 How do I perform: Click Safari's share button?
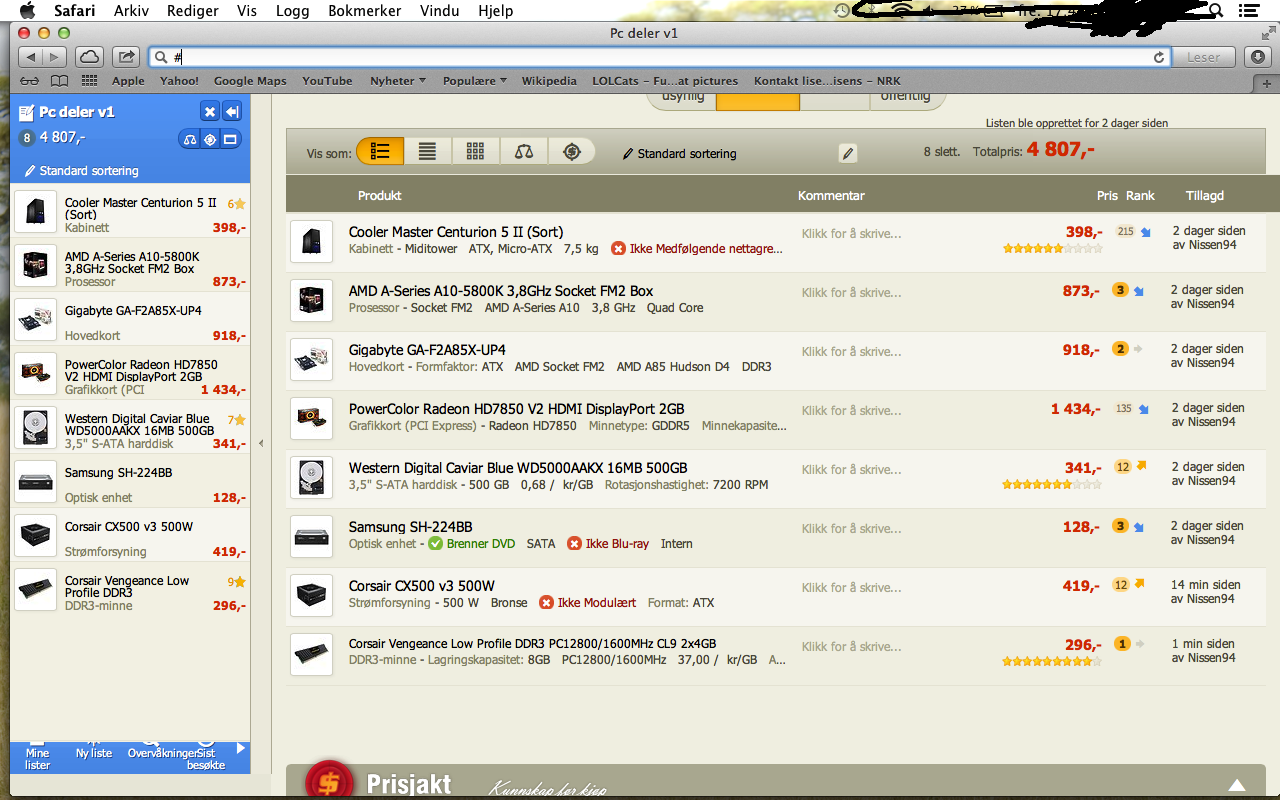[126, 57]
